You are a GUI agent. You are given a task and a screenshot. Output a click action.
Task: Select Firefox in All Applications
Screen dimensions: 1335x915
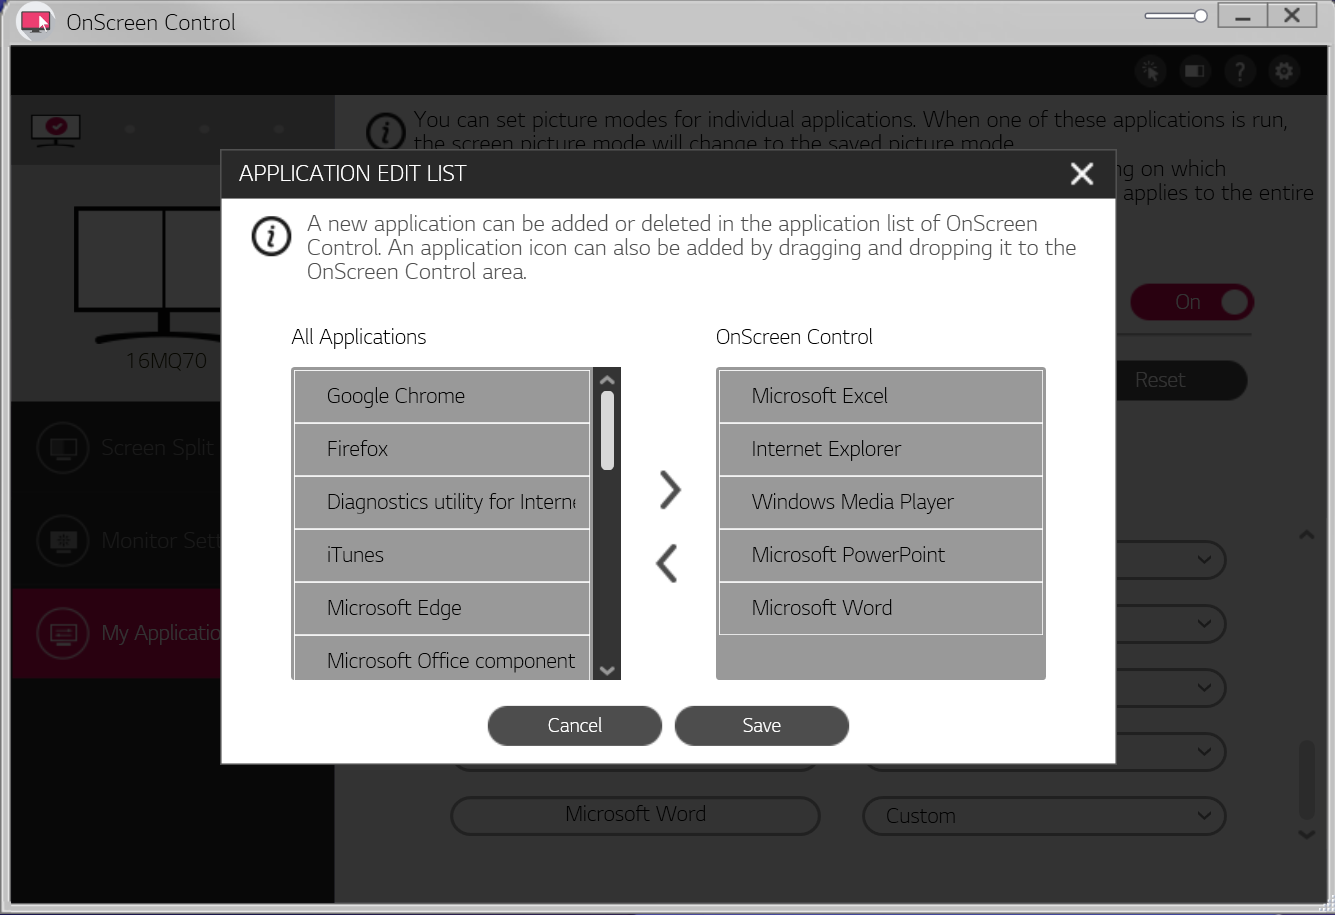pyautogui.click(x=442, y=449)
